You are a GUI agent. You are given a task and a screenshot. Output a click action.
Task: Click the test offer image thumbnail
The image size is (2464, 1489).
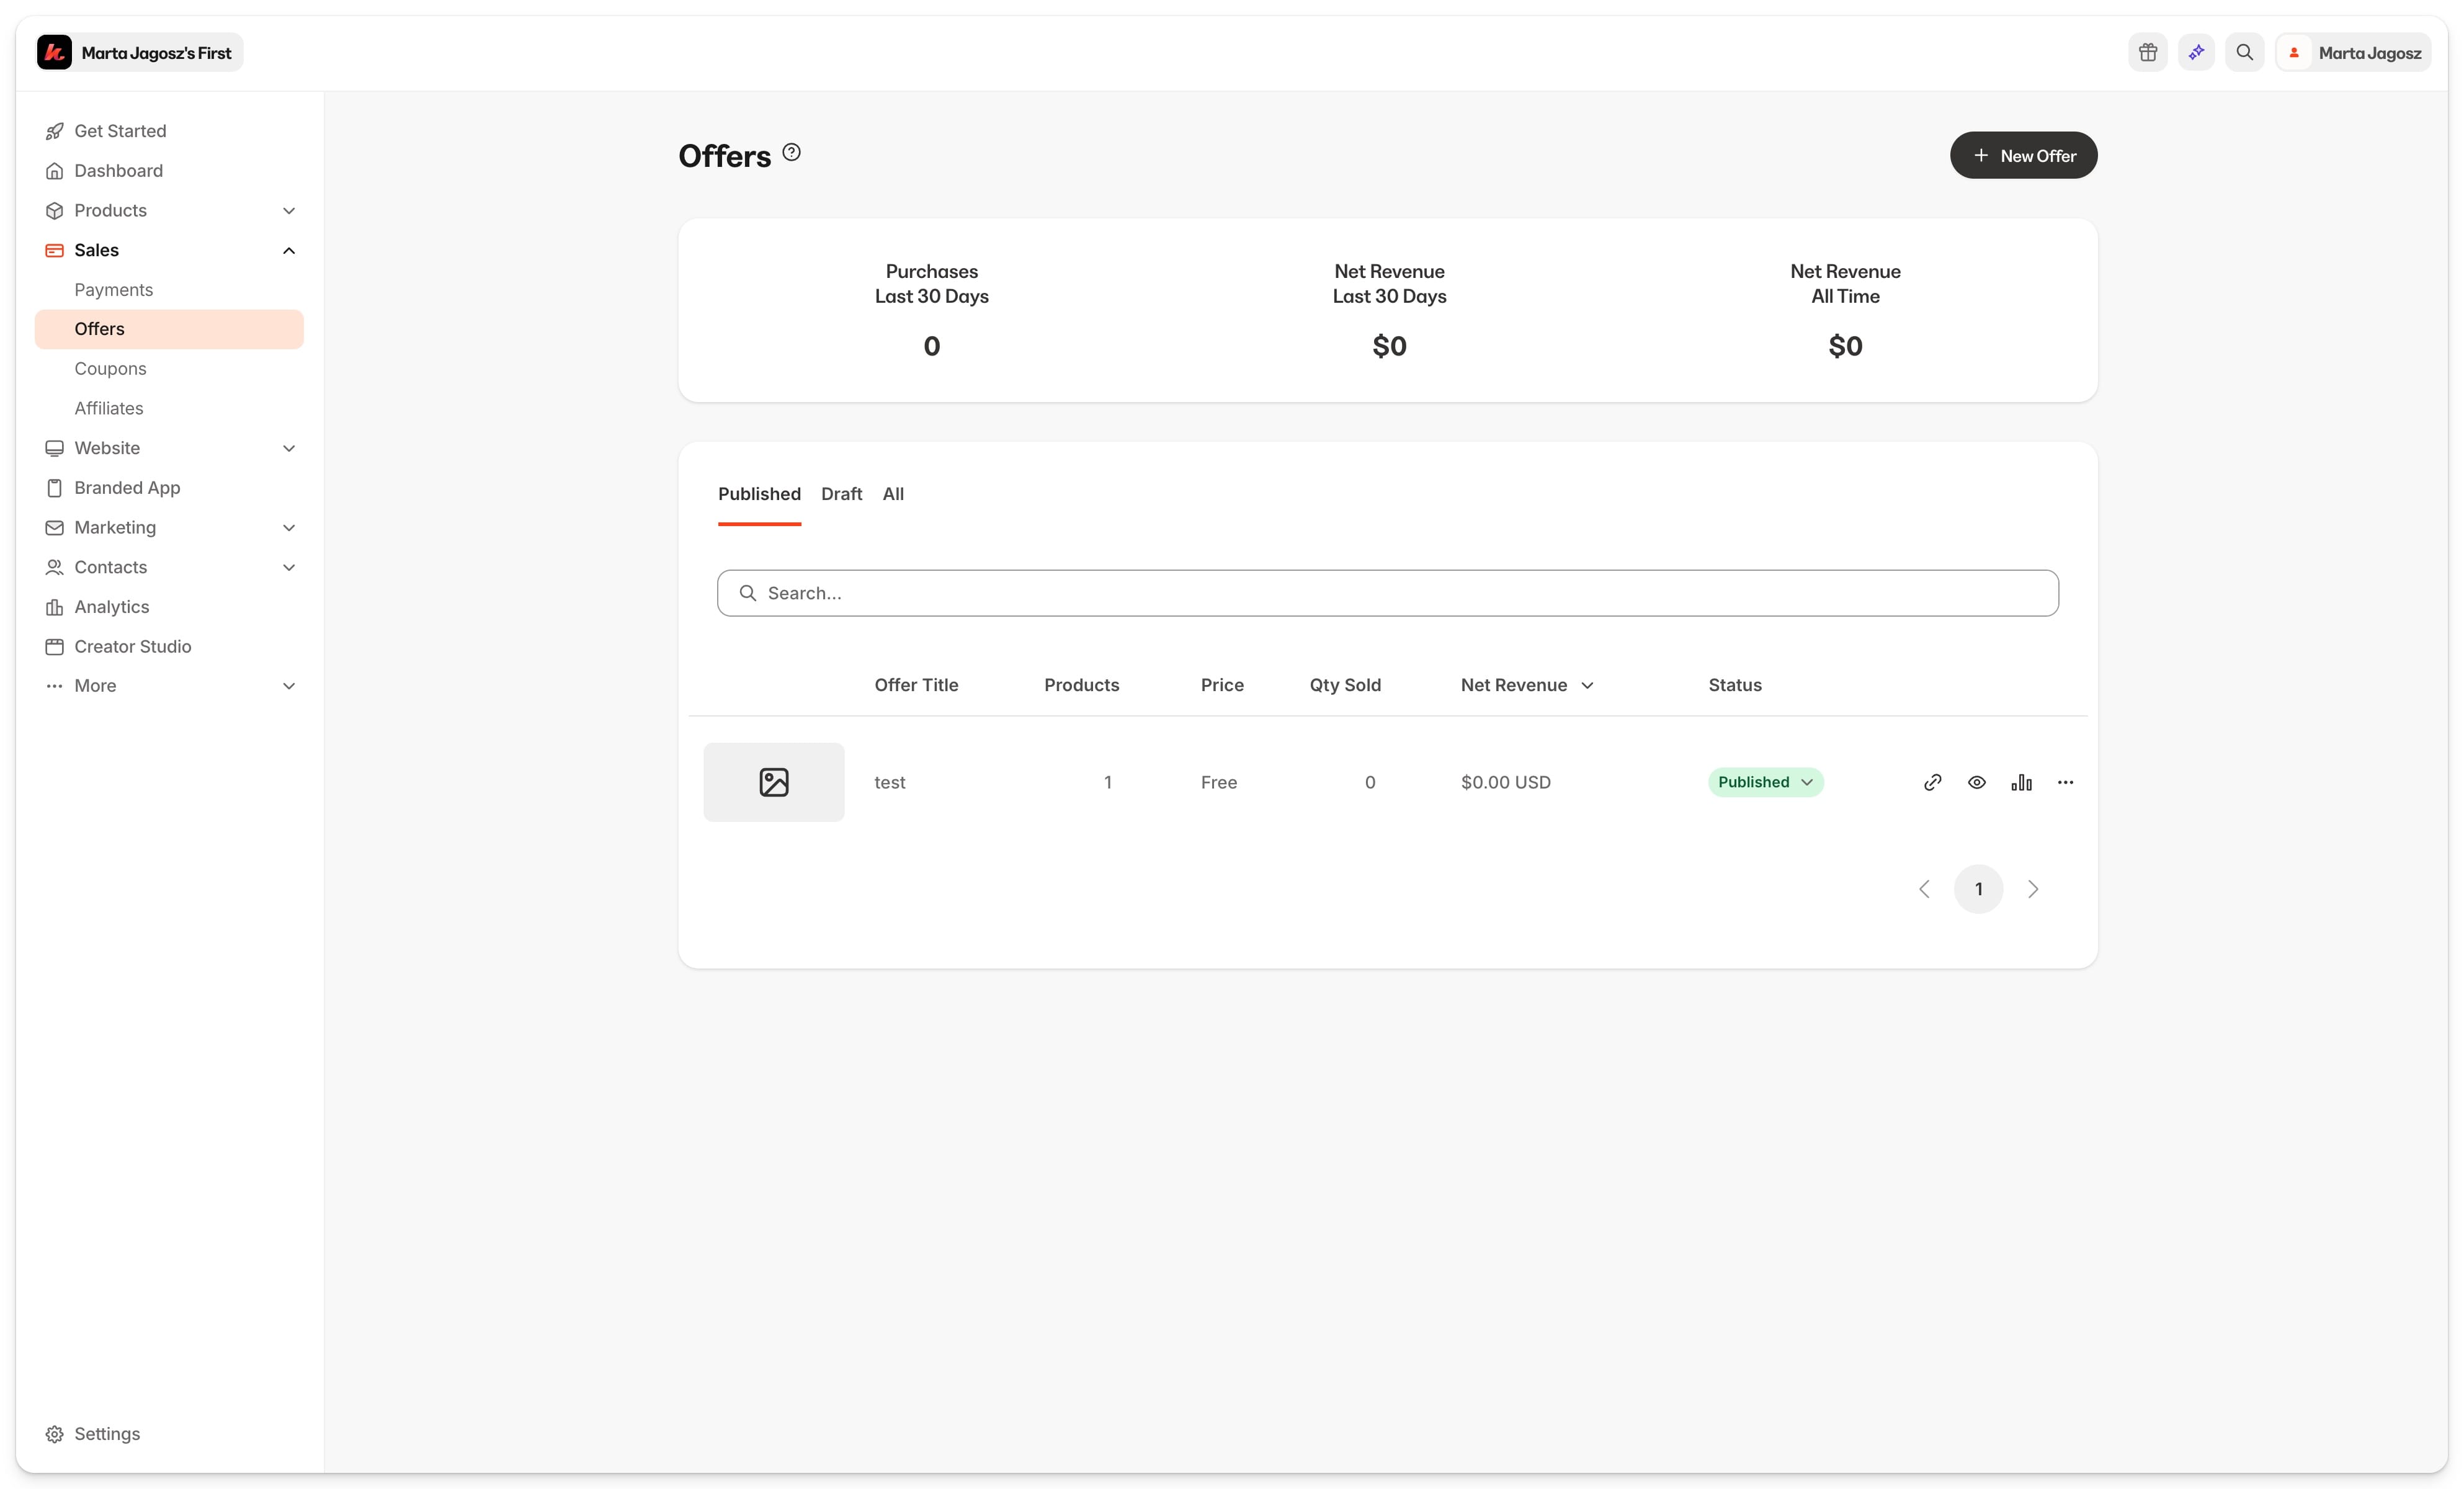(773, 782)
